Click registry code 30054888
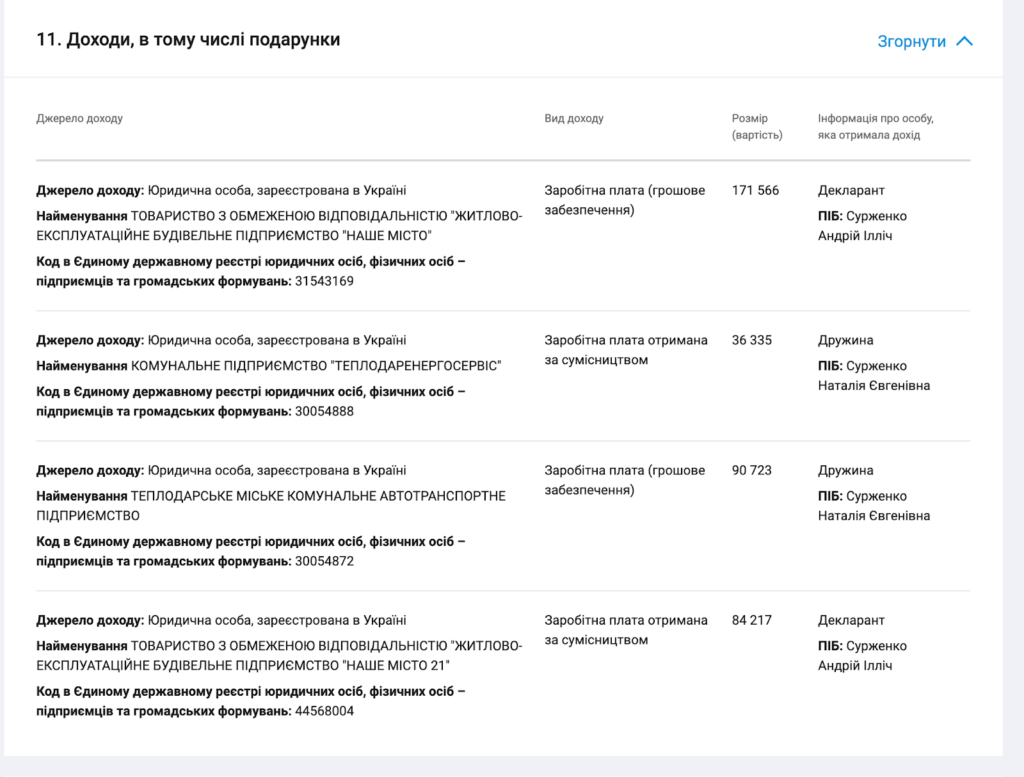 (x=324, y=411)
